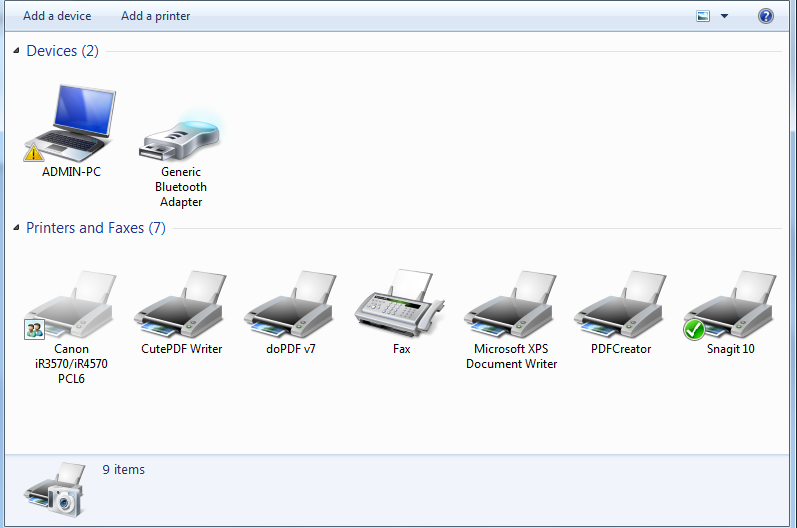Select the CutePDF Writer printer icon
The image size is (797, 528).
(180, 304)
